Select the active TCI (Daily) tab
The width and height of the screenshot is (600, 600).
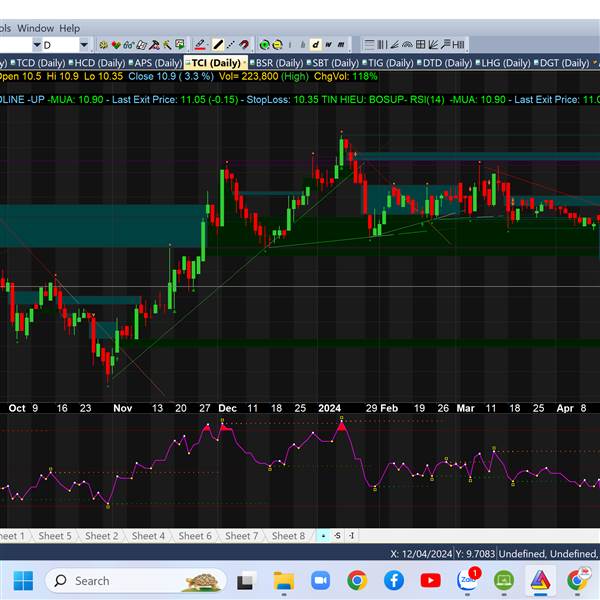(216, 63)
